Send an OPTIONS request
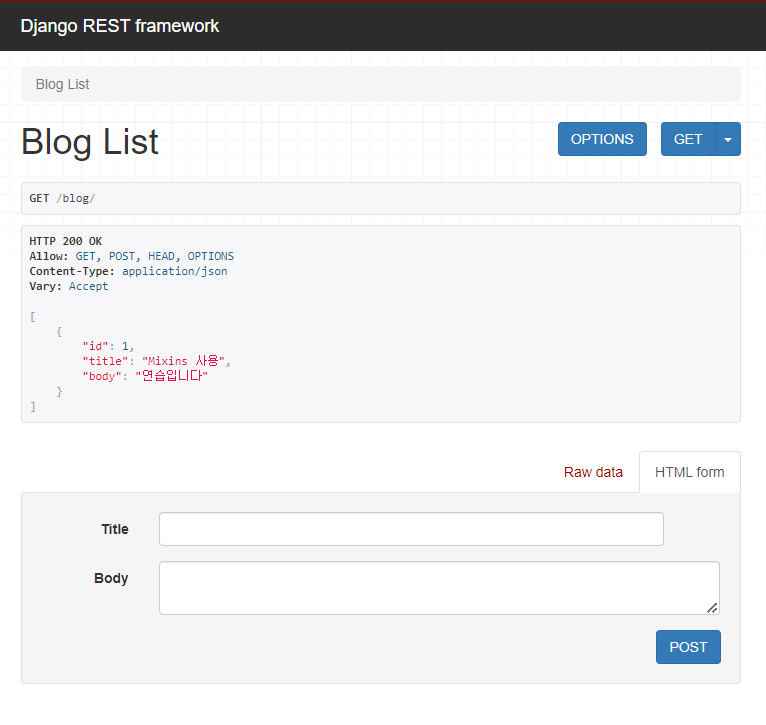This screenshot has height=725, width=766. [602, 139]
